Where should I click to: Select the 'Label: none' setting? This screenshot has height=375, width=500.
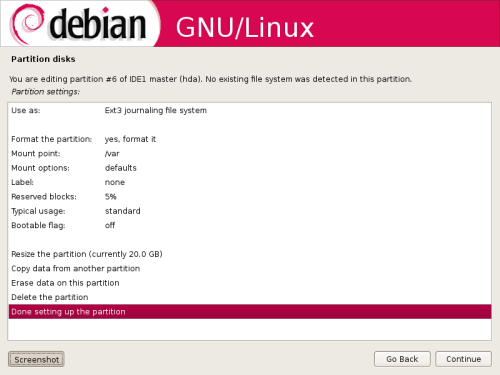click(x=250, y=182)
